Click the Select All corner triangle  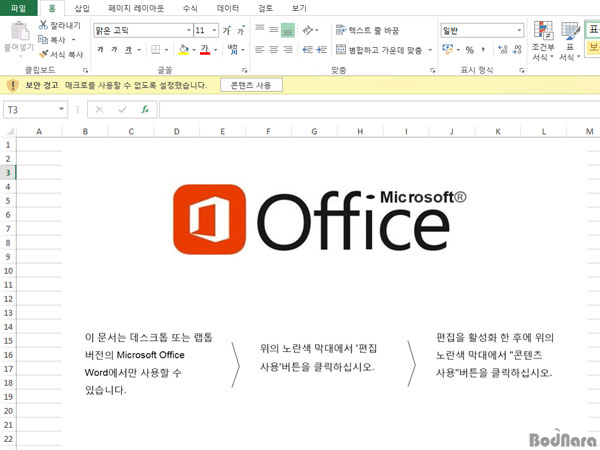pos(10,132)
